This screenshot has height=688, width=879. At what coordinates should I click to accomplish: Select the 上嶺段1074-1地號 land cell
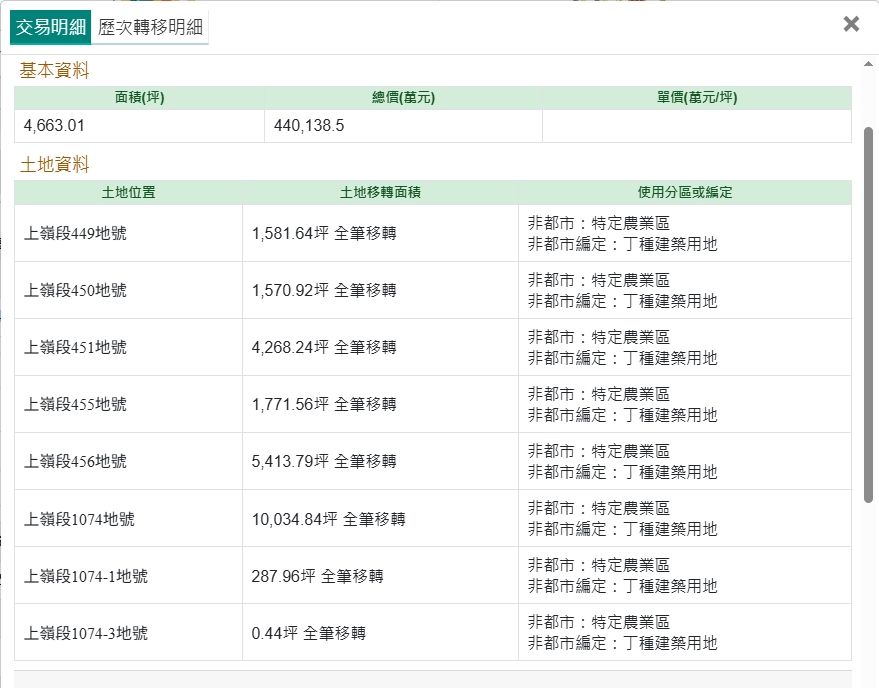86,576
